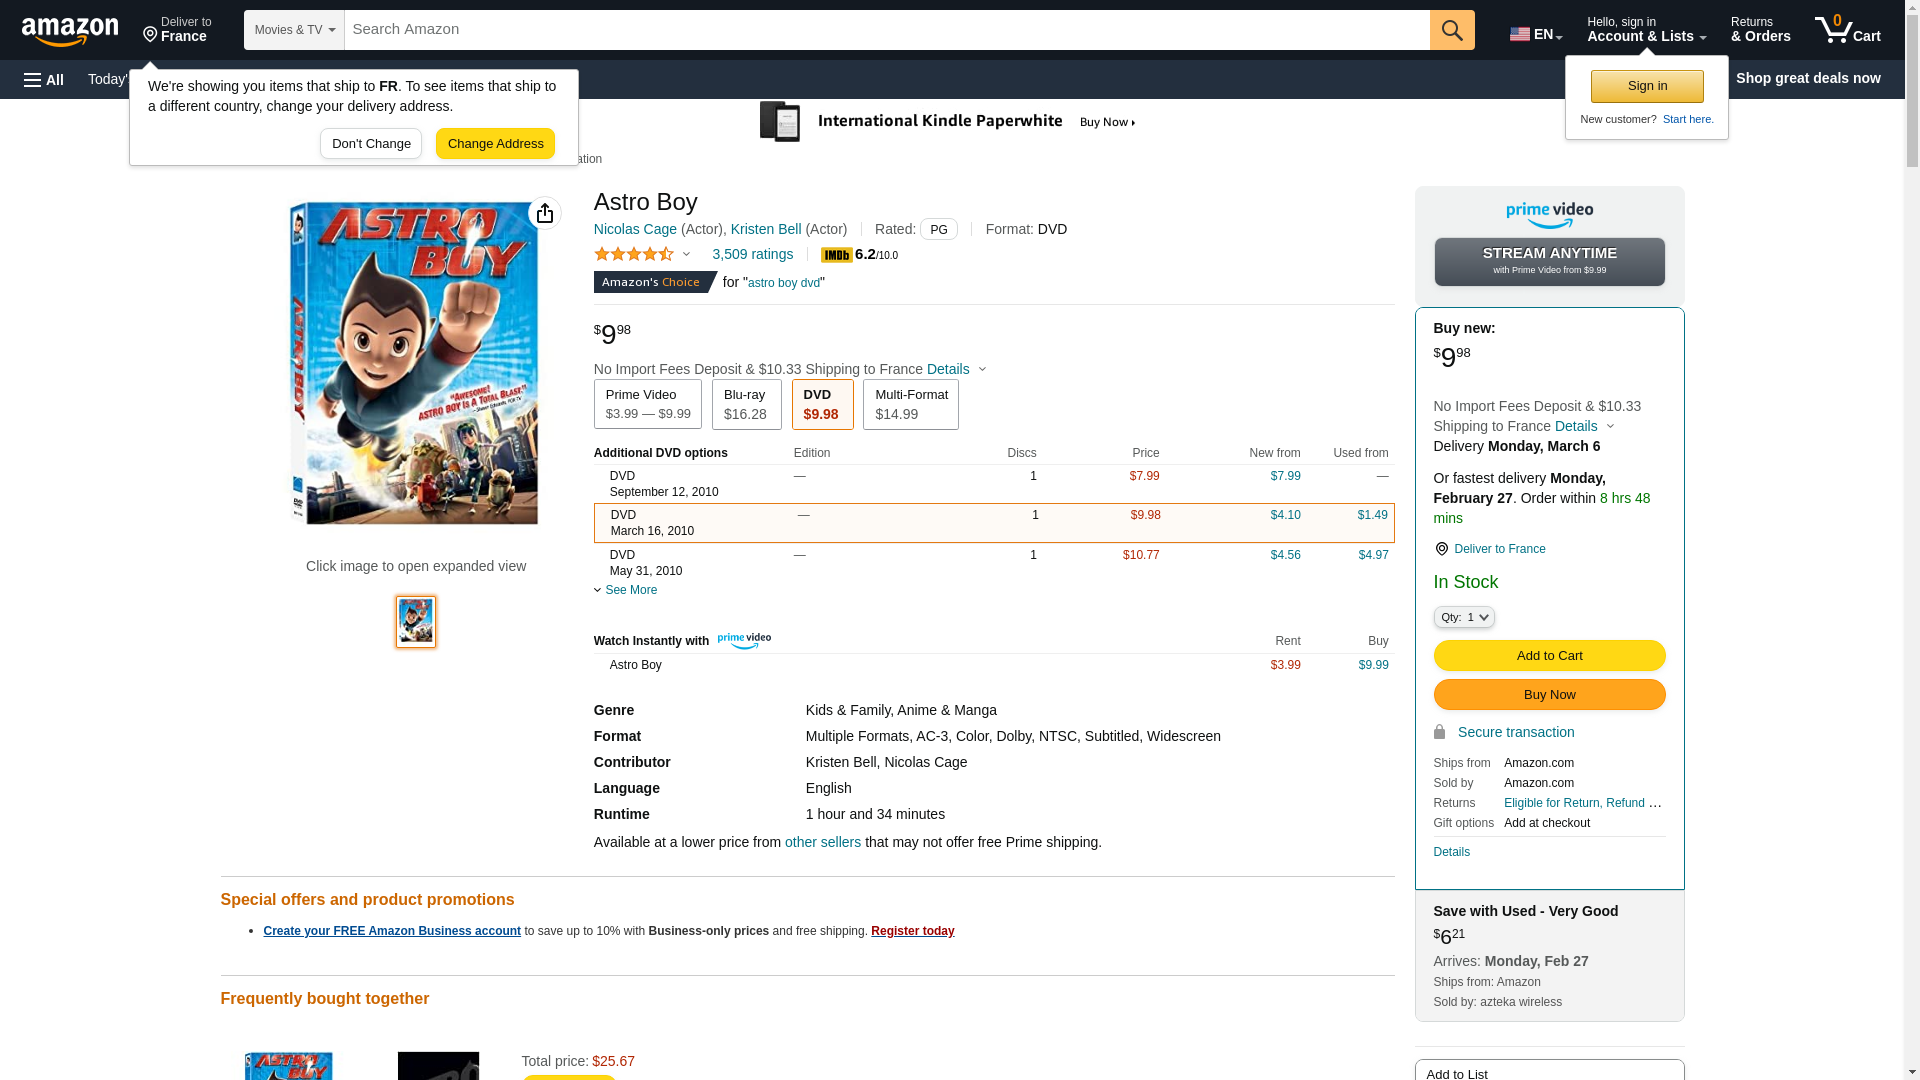Image resolution: width=1920 pixels, height=1080 pixels.
Task: Open the All hamburger menu
Action: click(x=44, y=79)
